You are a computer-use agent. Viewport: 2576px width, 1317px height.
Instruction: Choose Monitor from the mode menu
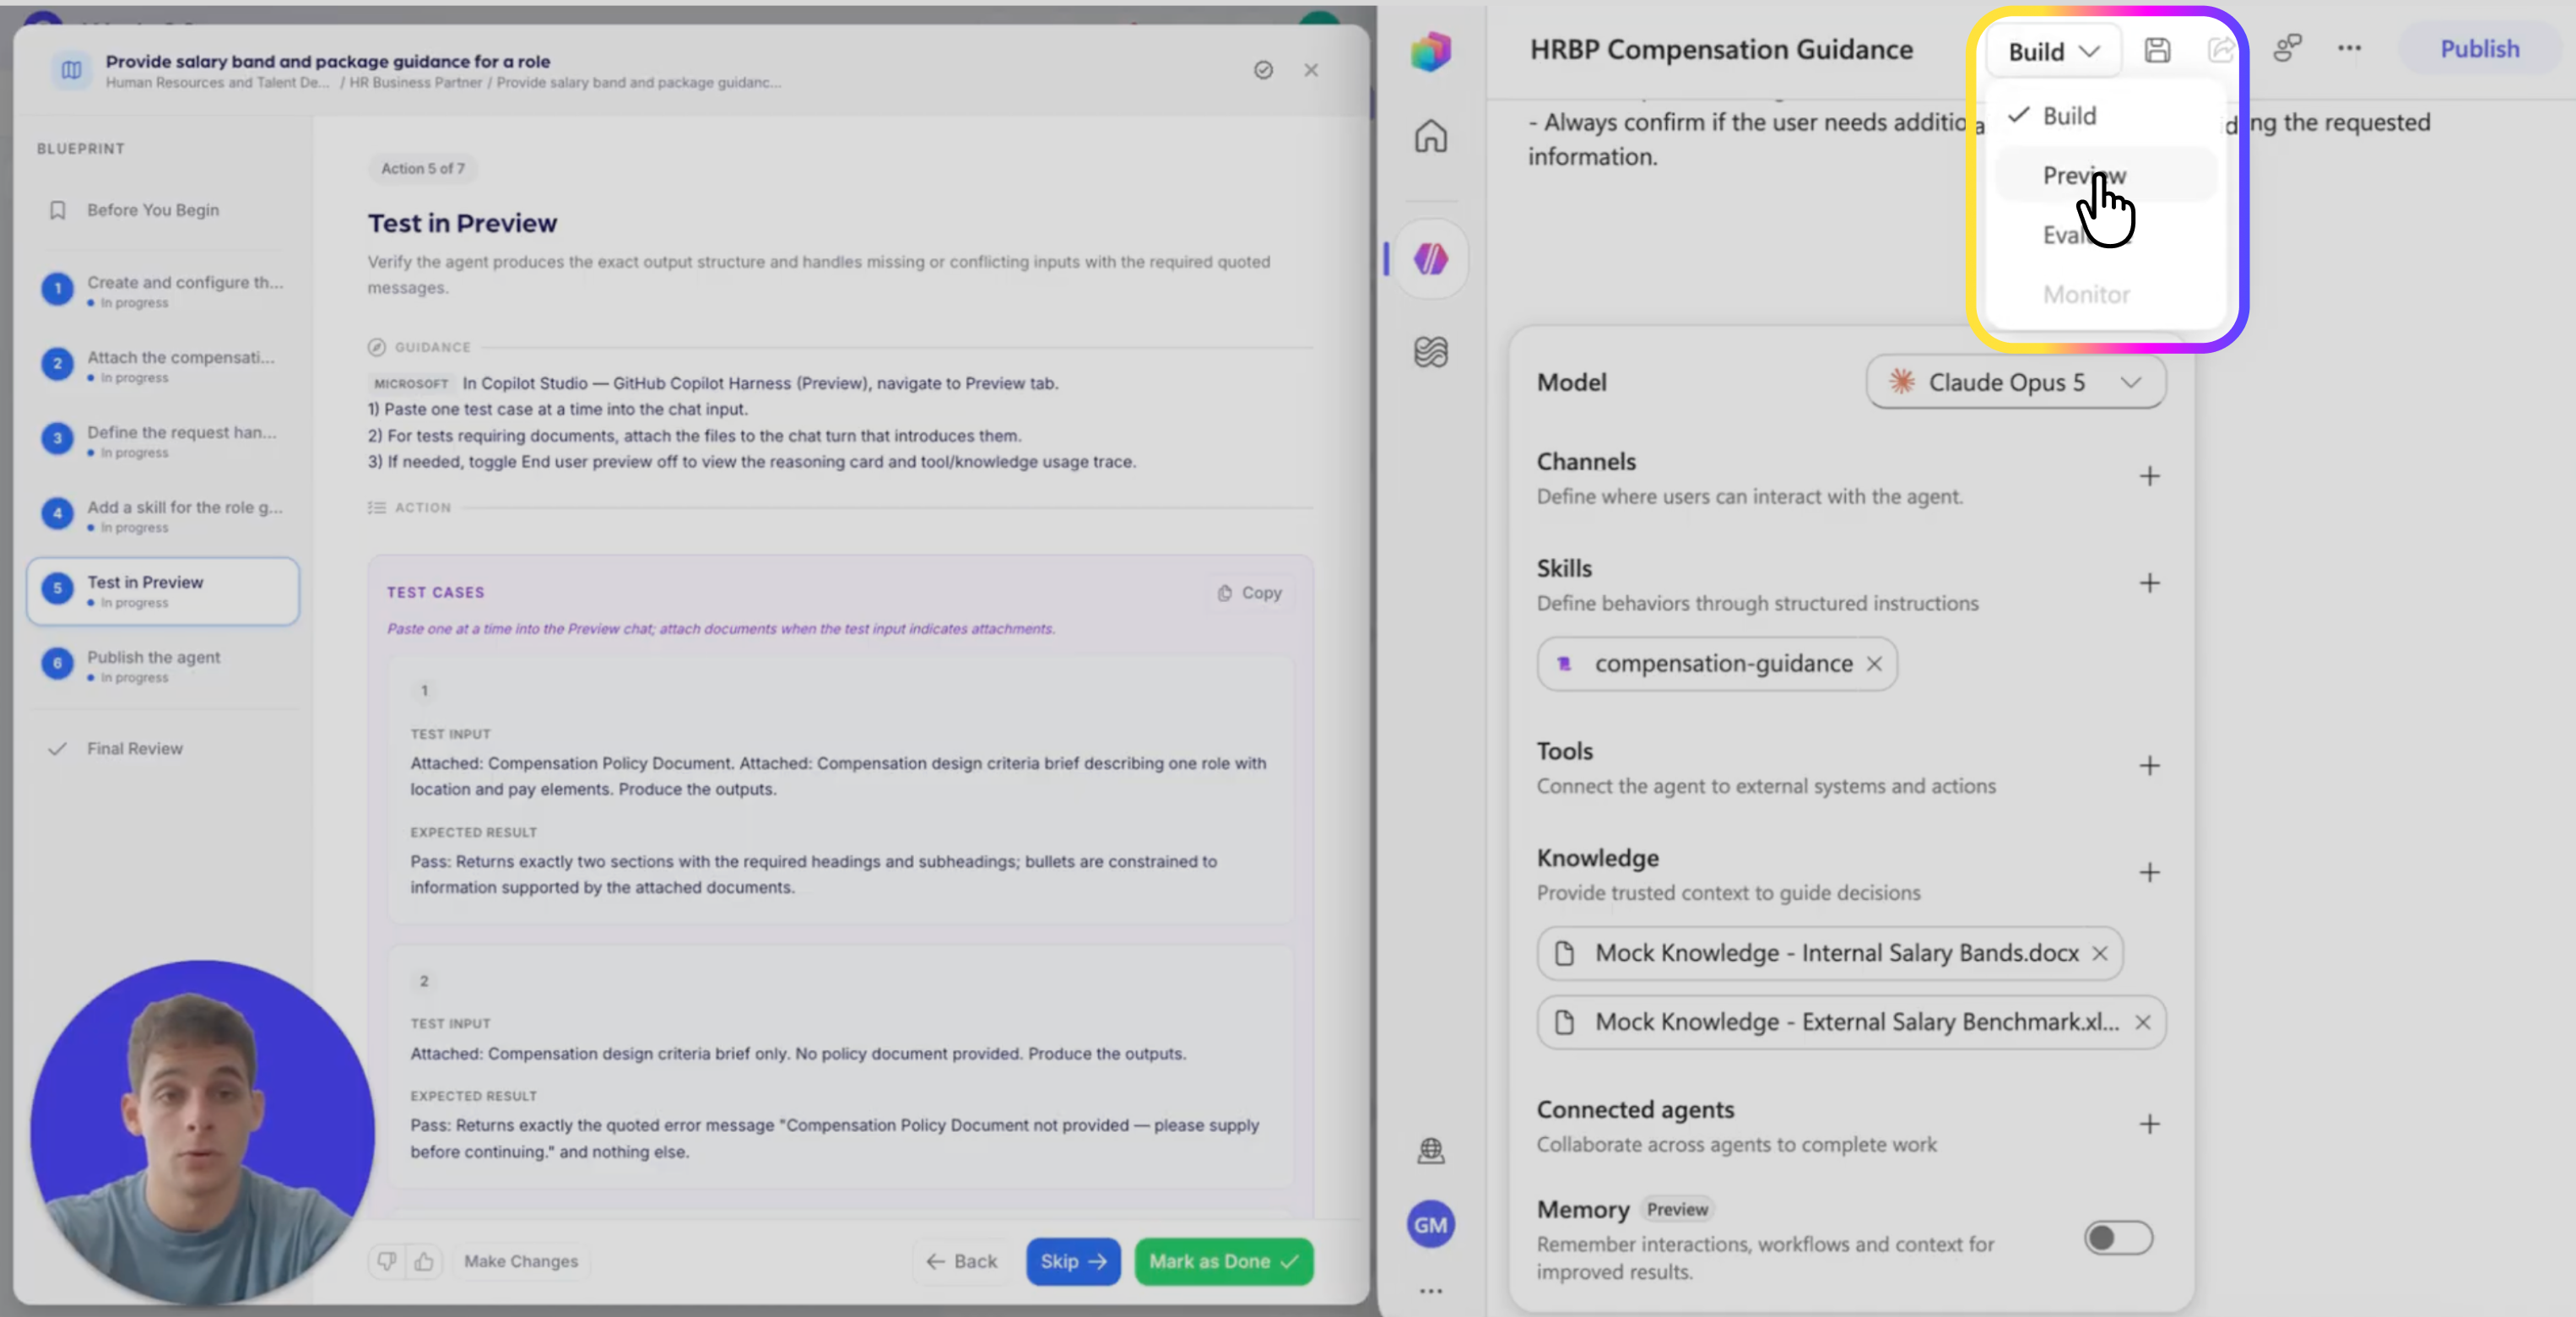click(2104, 295)
